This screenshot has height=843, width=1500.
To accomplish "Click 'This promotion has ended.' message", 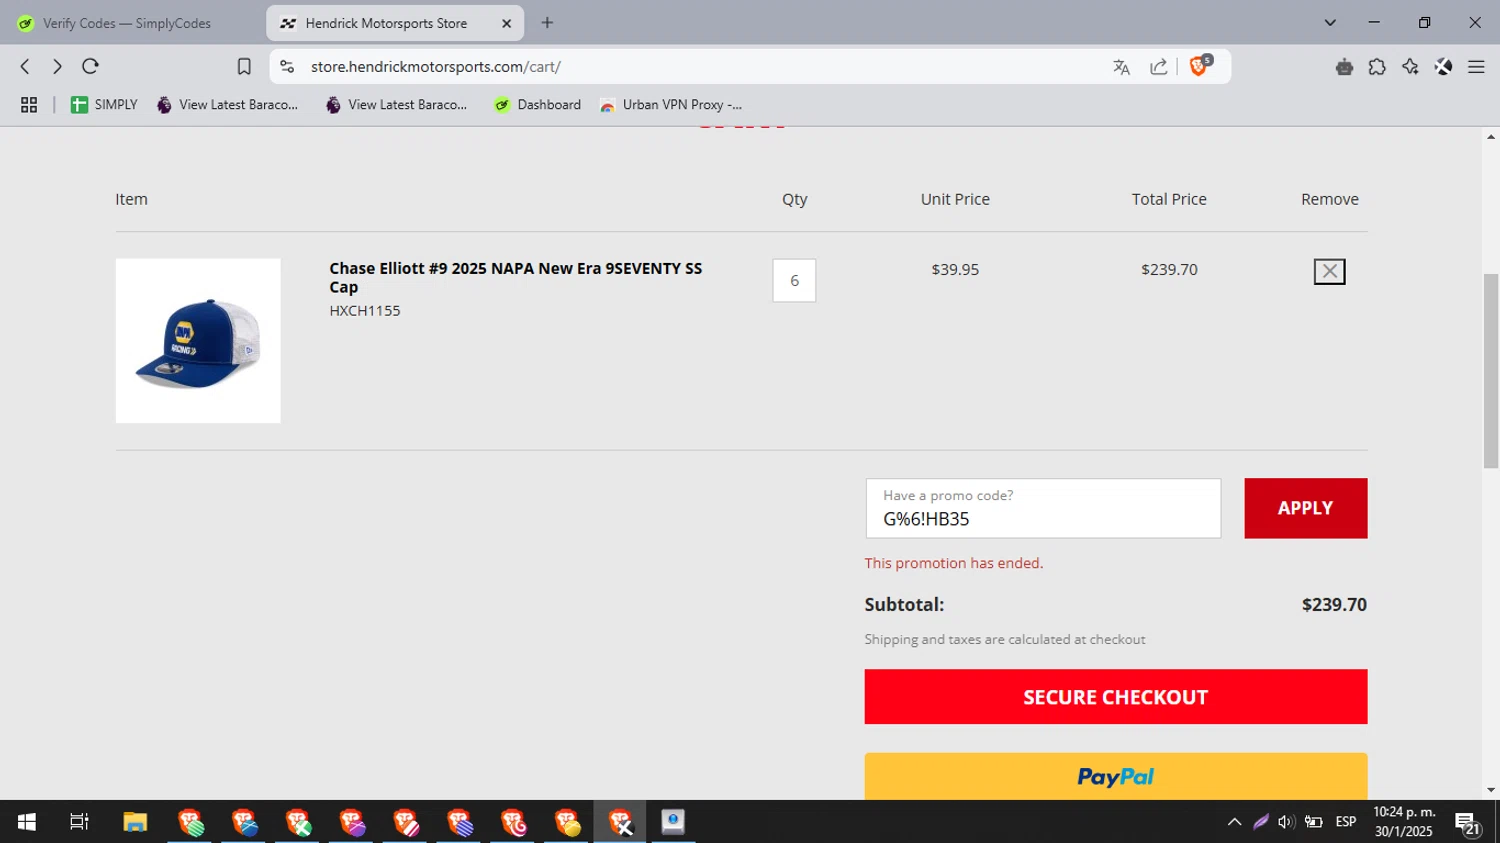I will pyautogui.click(x=954, y=563).
